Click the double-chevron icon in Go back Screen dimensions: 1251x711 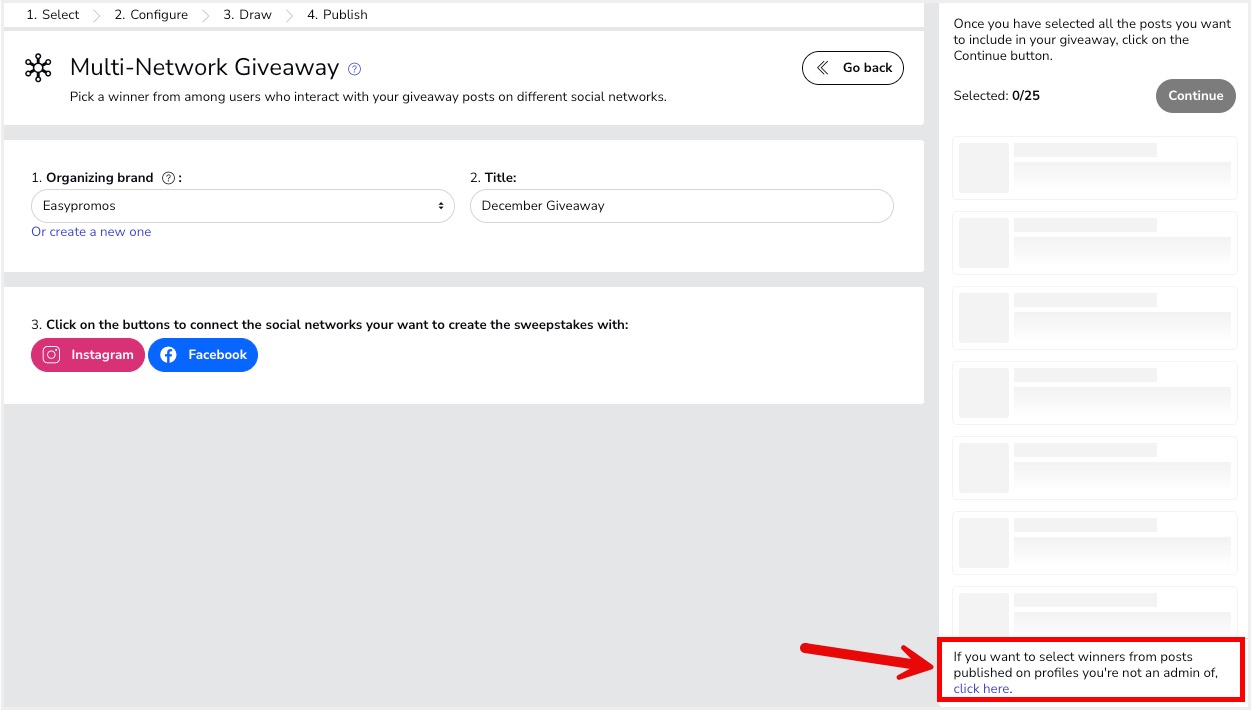(x=823, y=68)
